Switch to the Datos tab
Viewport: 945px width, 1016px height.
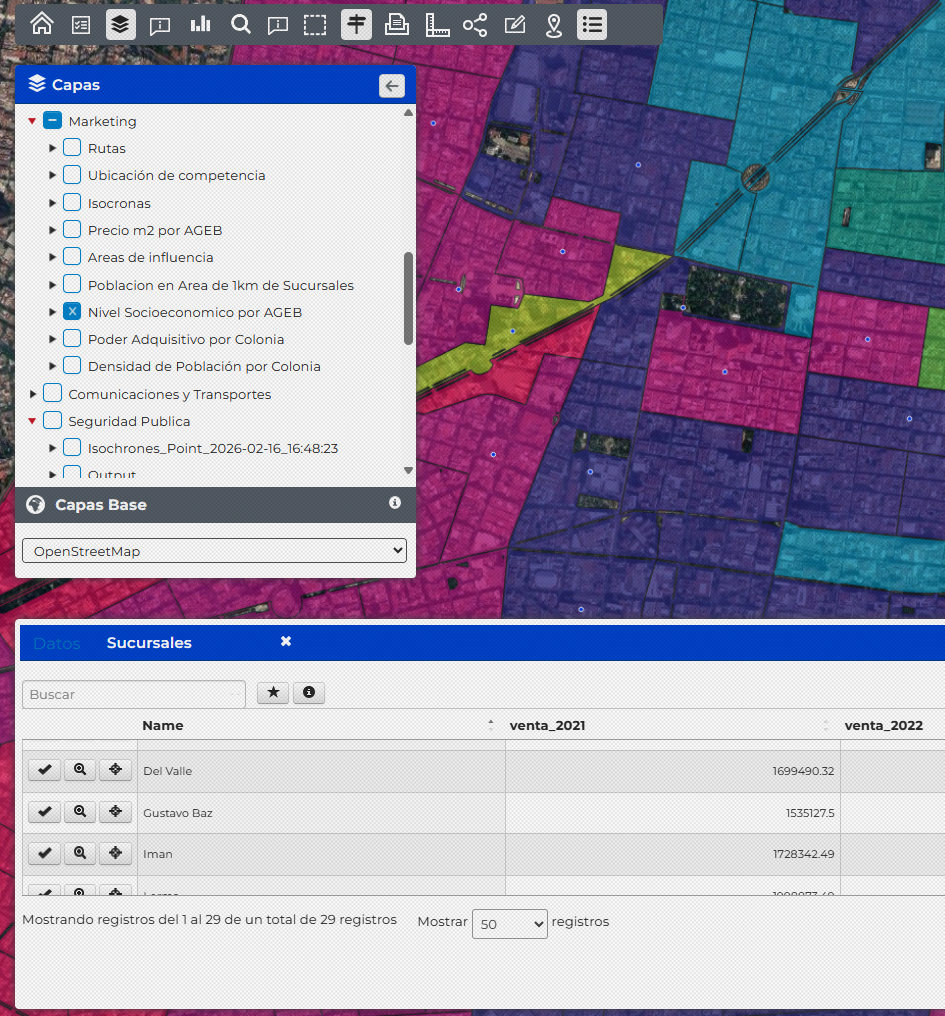click(x=56, y=643)
